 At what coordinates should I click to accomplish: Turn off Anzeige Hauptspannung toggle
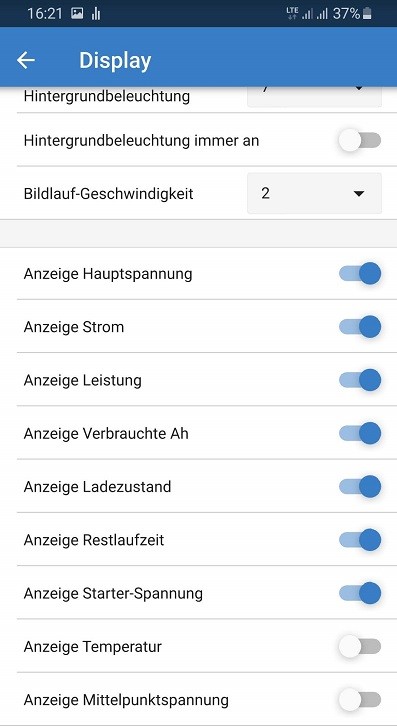[360, 274]
